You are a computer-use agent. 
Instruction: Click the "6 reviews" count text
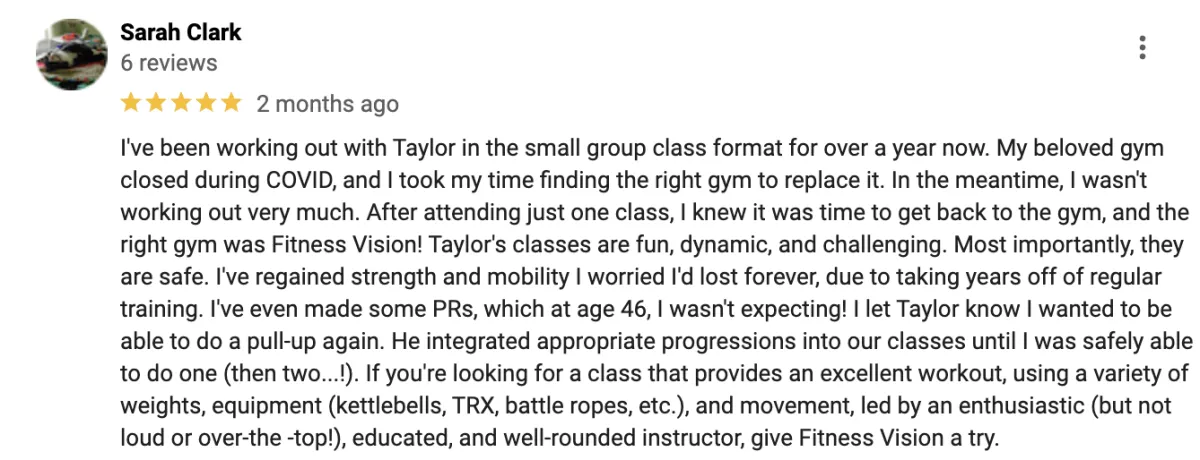(x=168, y=63)
